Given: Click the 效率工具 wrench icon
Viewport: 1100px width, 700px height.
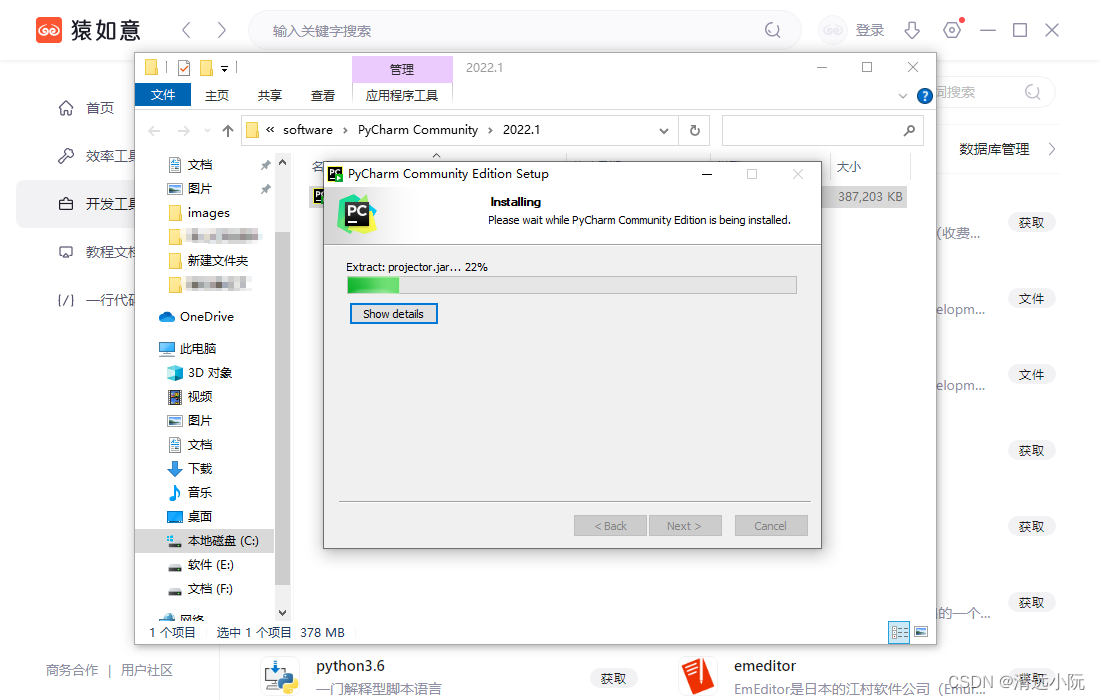Looking at the screenshot, I should [x=66, y=156].
